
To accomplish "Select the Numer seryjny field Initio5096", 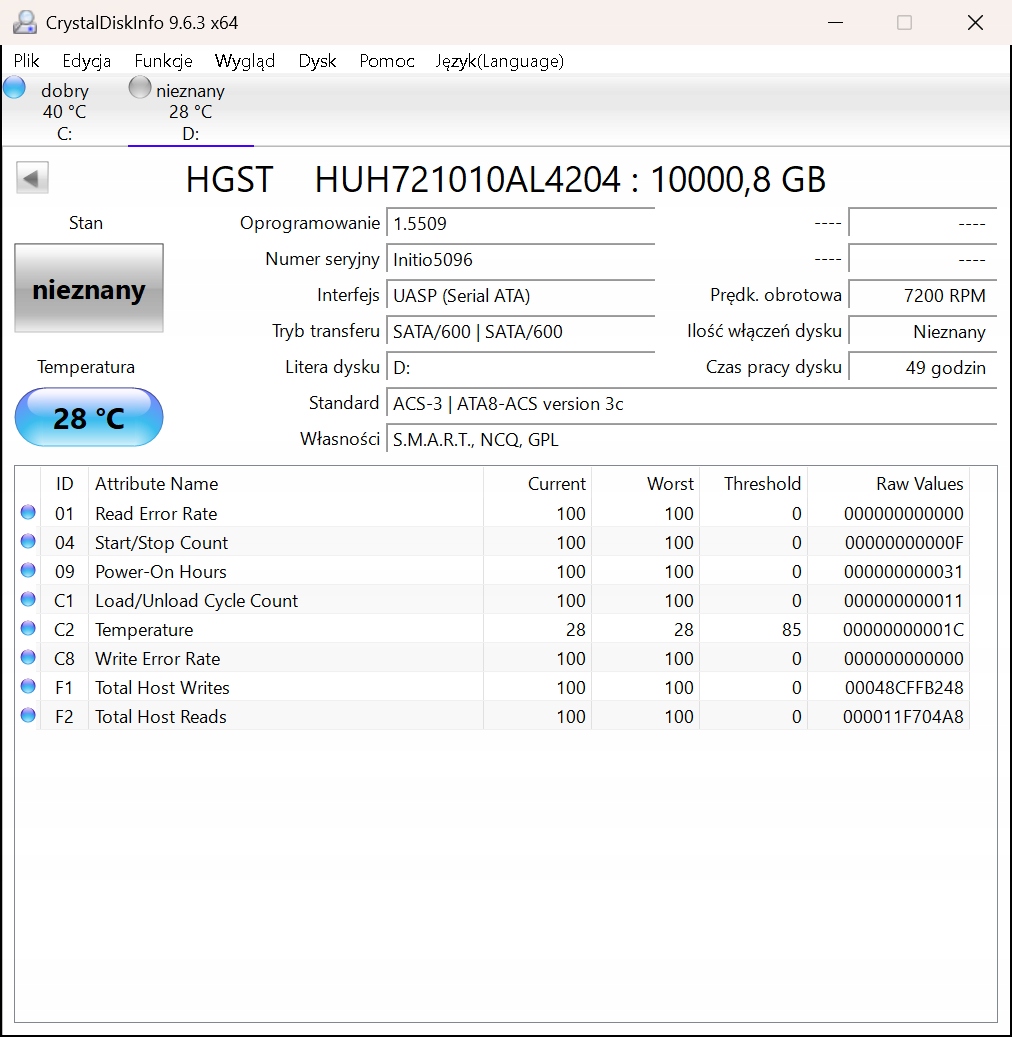I will [x=520, y=260].
